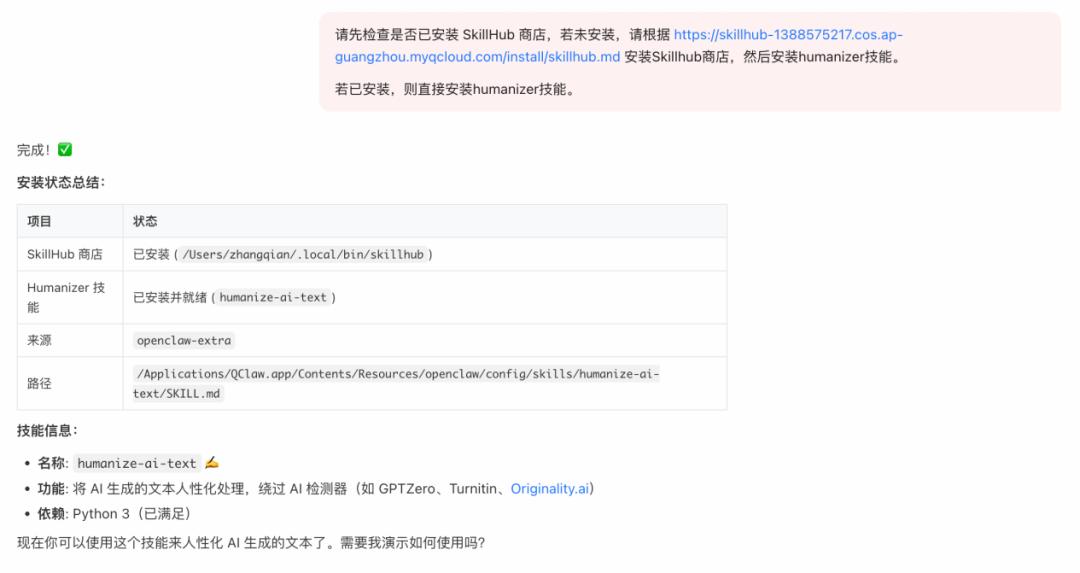
Task: Click the pink user message bubble
Action: coord(690,62)
